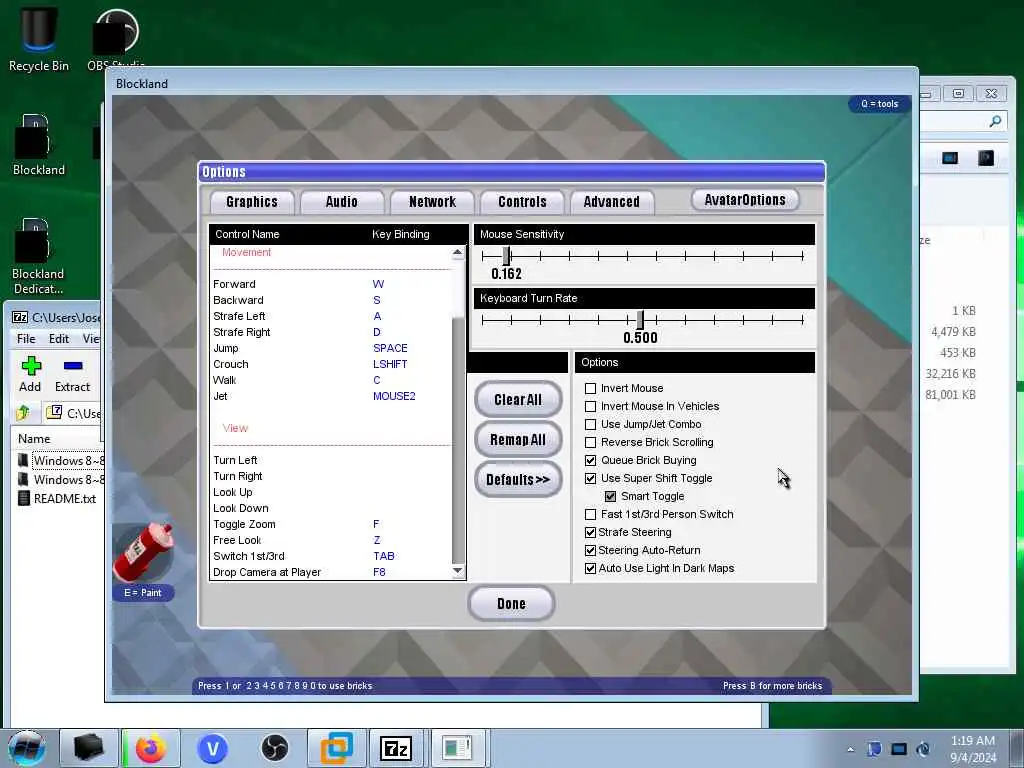The width and height of the screenshot is (1024, 768).
Task: Click the Clear All button
Action: 518,400
